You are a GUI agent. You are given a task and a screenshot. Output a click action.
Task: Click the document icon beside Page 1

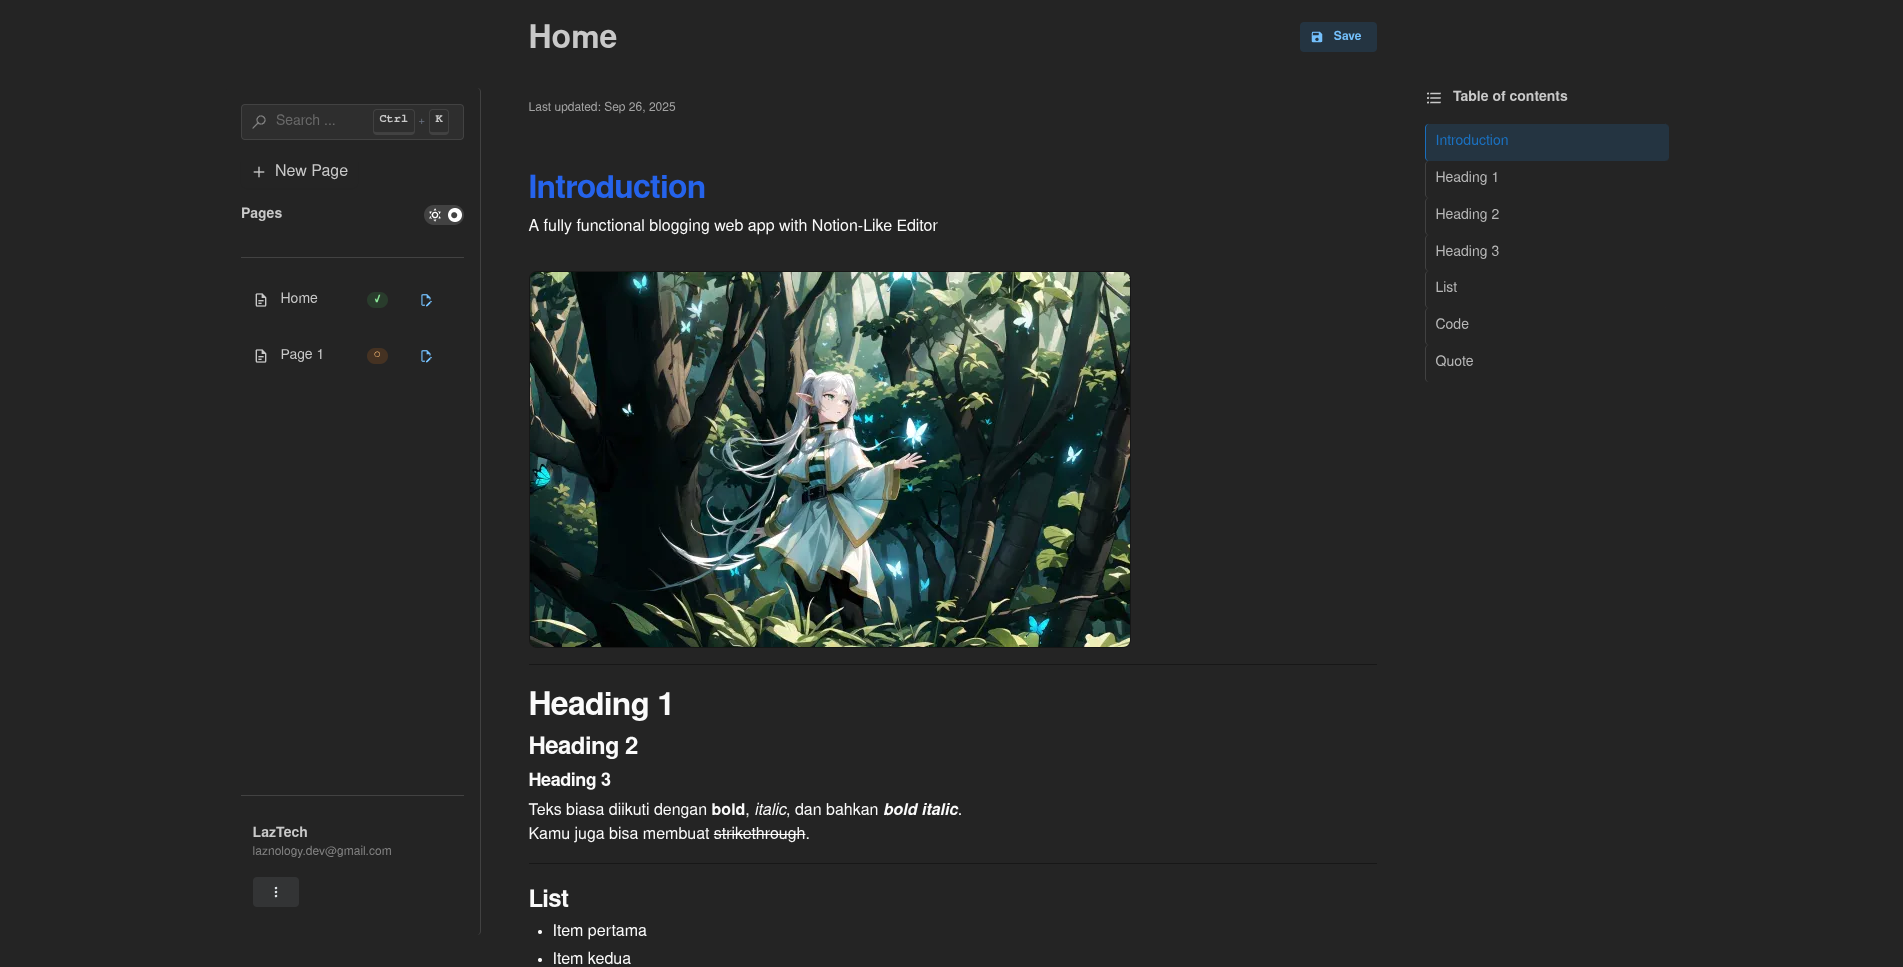pyautogui.click(x=261, y=356)
